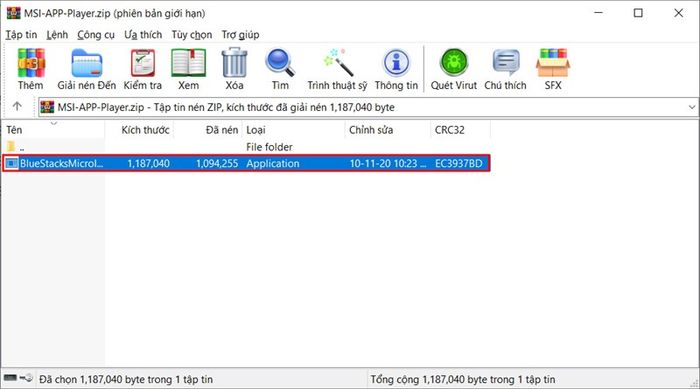Open the Thông tin info icon

tap(396, 63)
